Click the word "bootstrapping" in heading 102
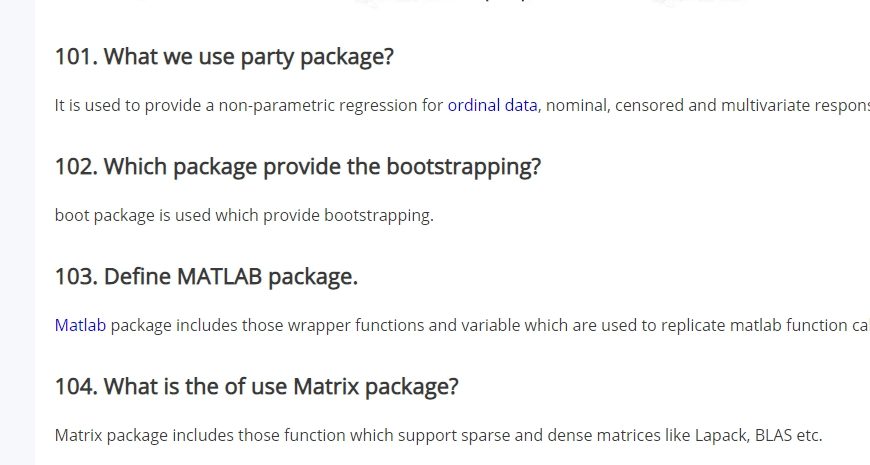 point(463,167)
